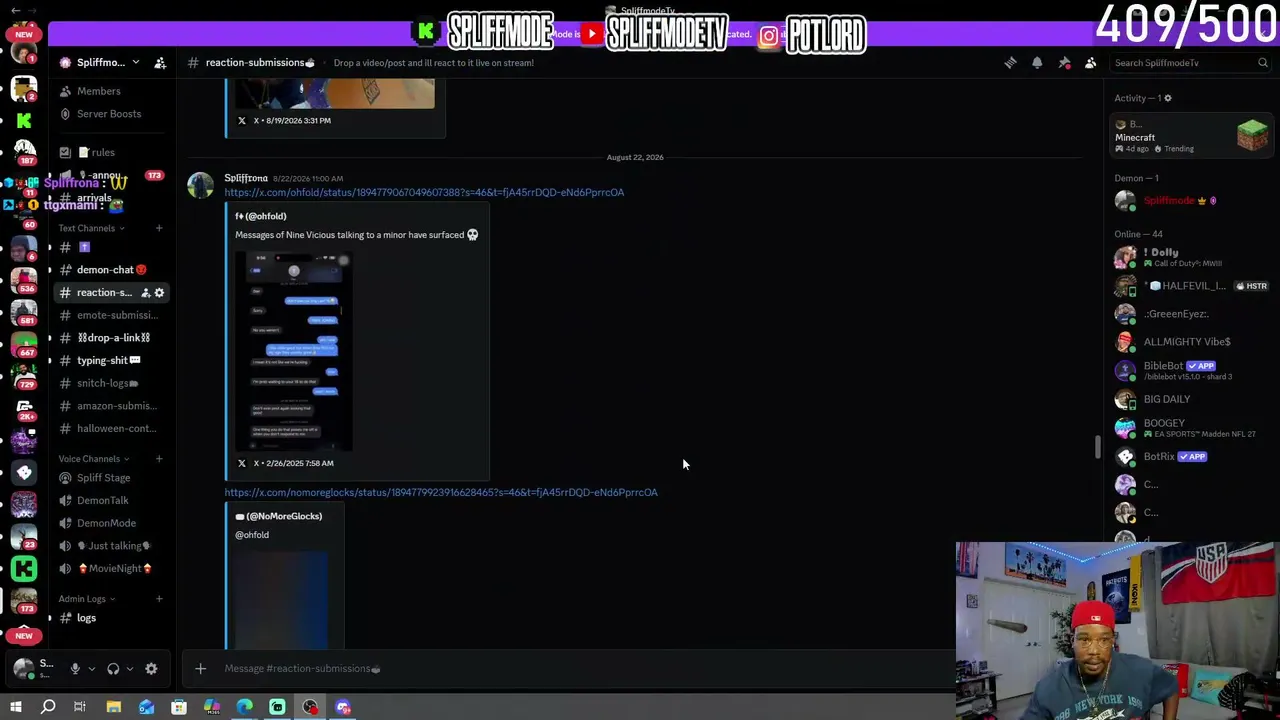1280x720 pixels.
Task: Click the Windows Start button
Action: (15, 707)
